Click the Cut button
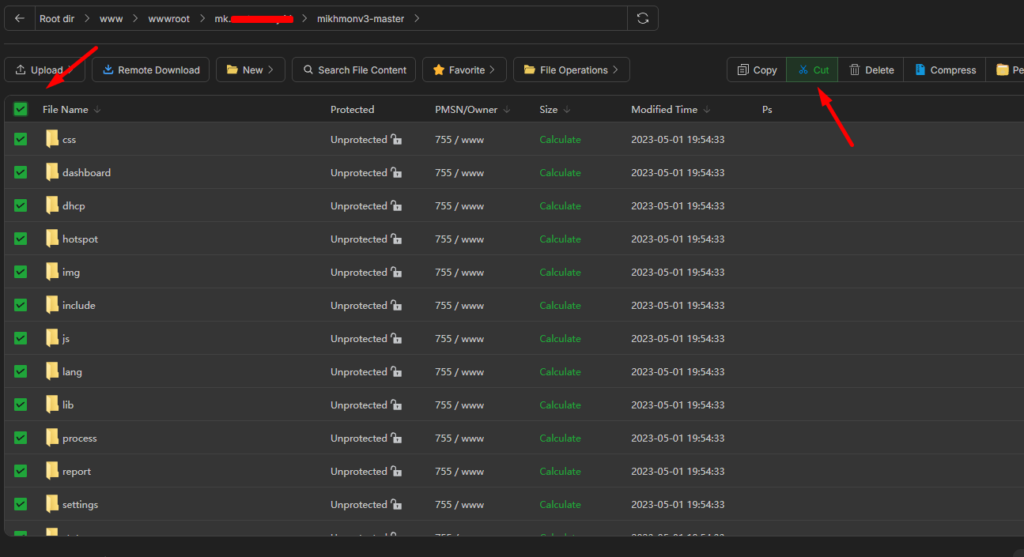 pos(812,70)
